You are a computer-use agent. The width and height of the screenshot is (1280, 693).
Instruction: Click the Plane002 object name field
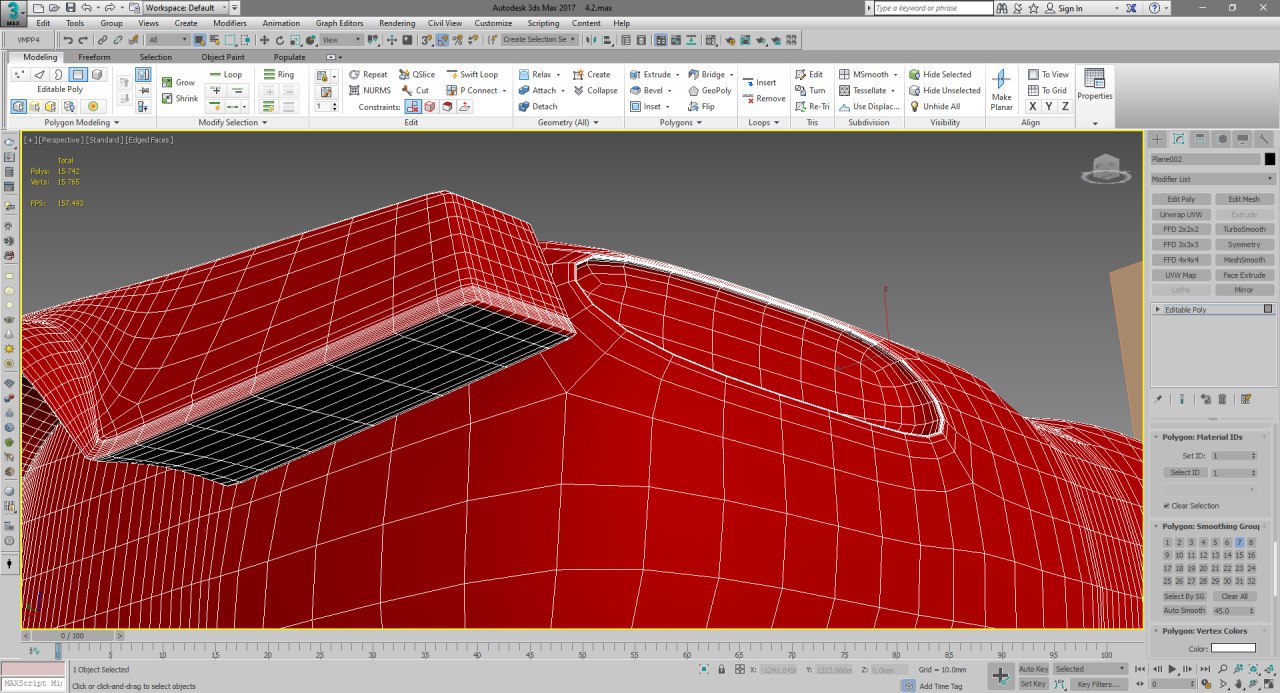[1205, 159]
